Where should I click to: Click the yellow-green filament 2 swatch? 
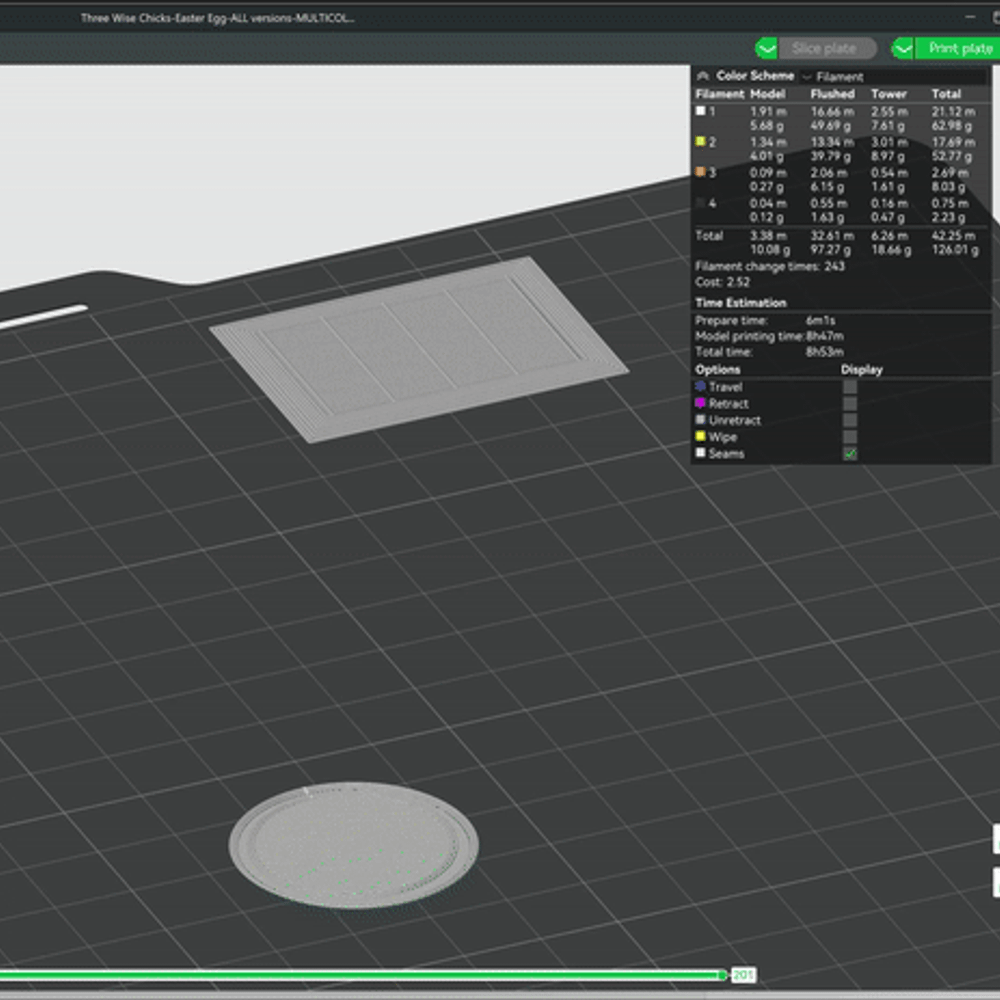tap(700, 142)
